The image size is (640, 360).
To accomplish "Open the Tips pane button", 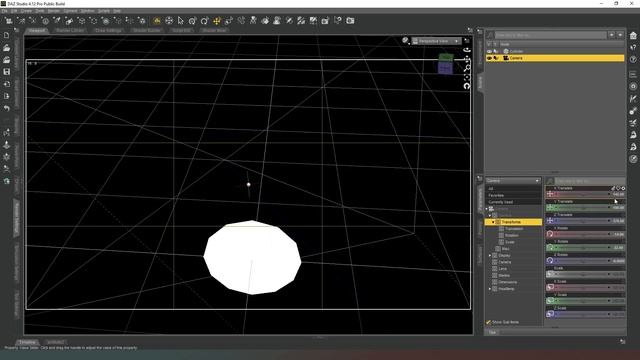I will [x=492, y=332].
